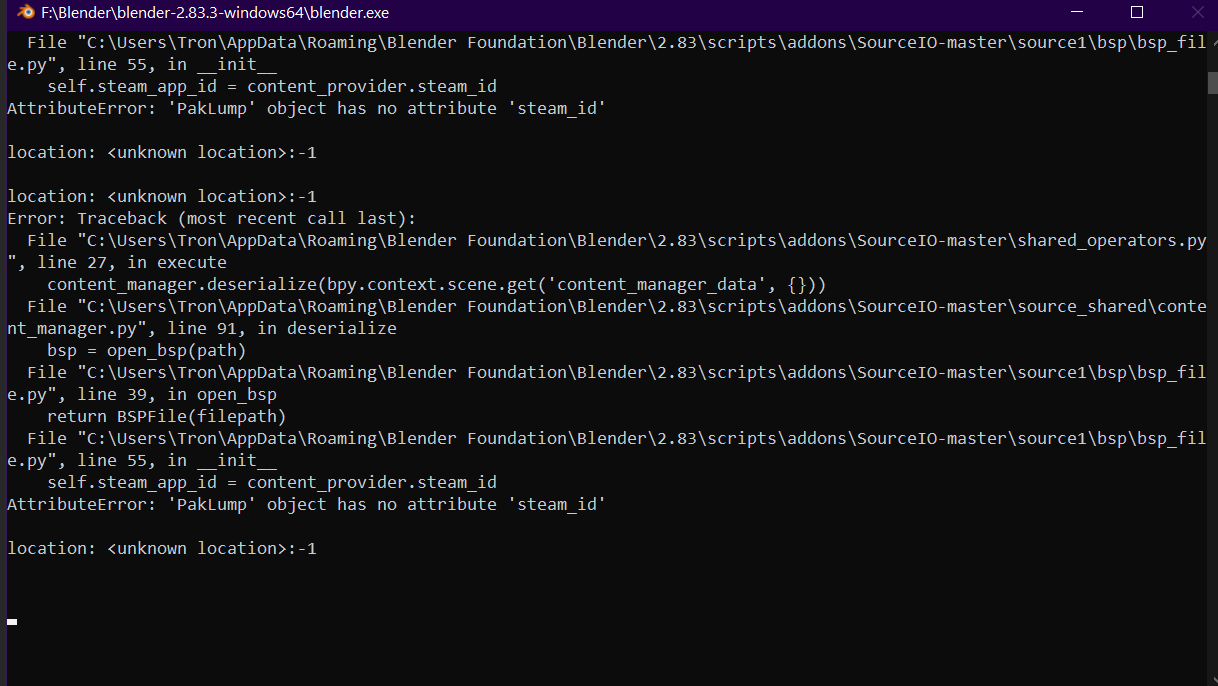This screenshot has width=1218, height=686.
Task: Select the AttributeError message line
Action: coord(306,504)
